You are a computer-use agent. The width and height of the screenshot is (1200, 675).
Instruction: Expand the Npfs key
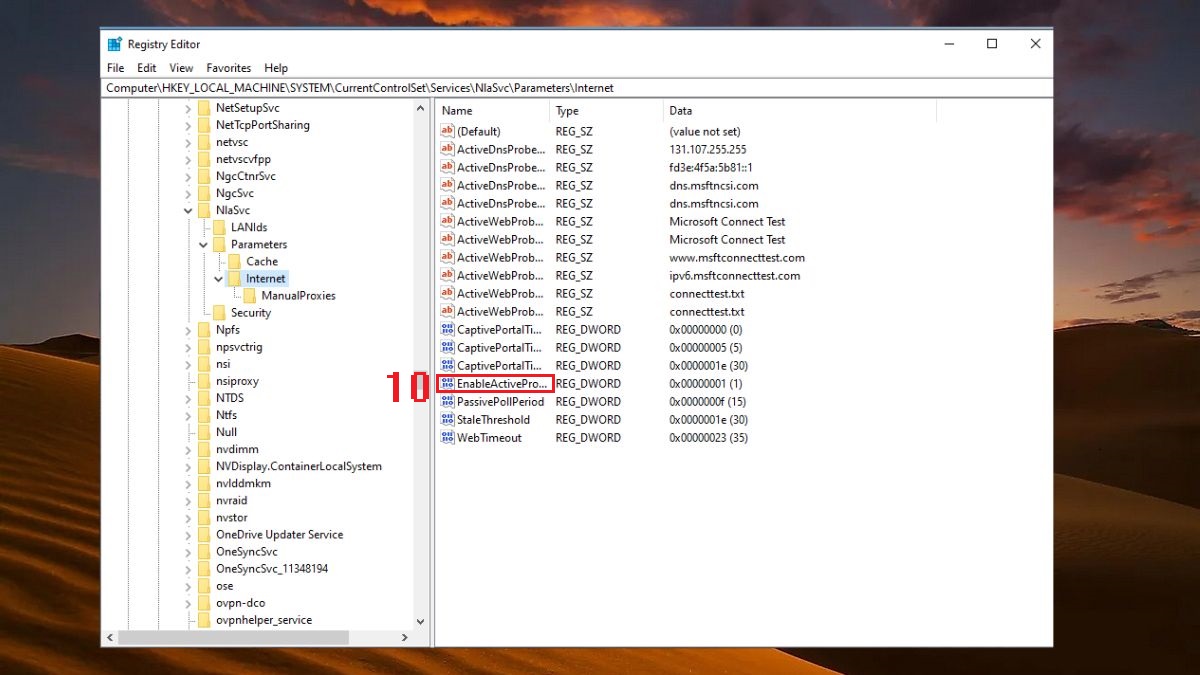click(188, 329)
